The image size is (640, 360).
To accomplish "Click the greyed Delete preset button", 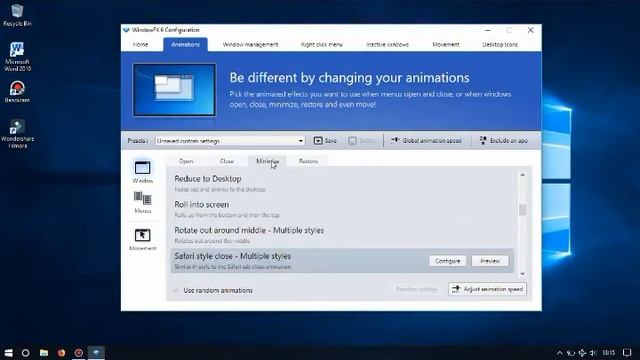I will [362, 141].
